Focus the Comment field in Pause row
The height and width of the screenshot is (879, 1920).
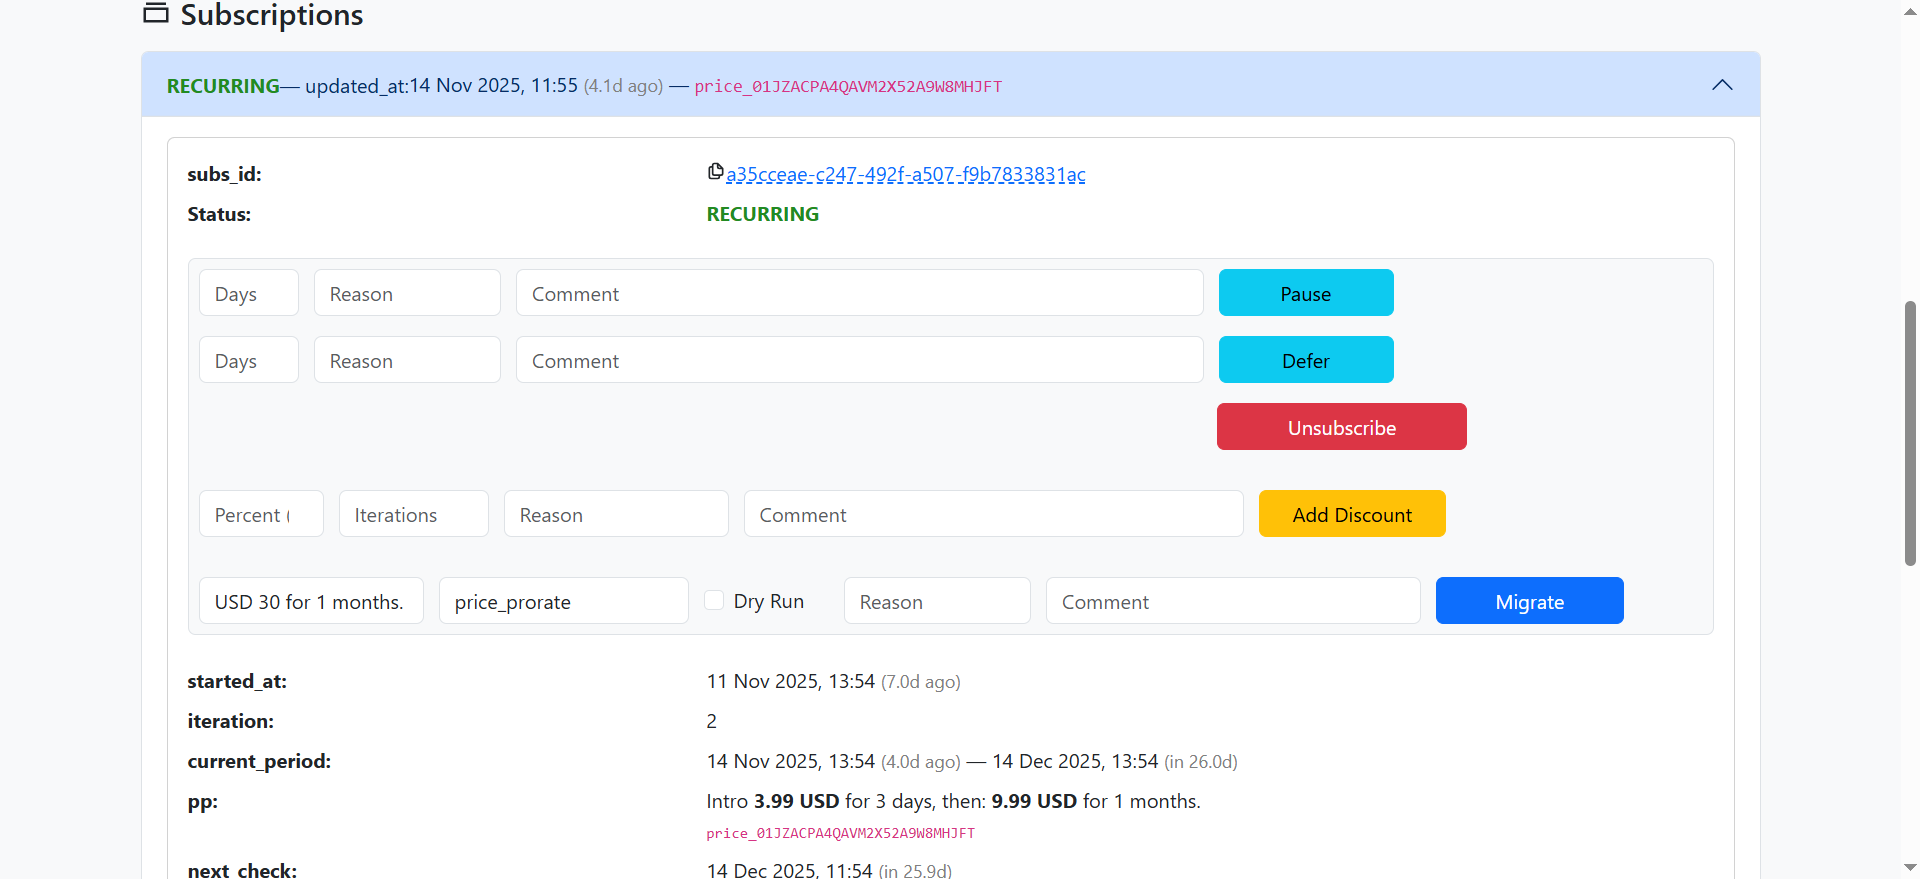(x=860, y=293)
